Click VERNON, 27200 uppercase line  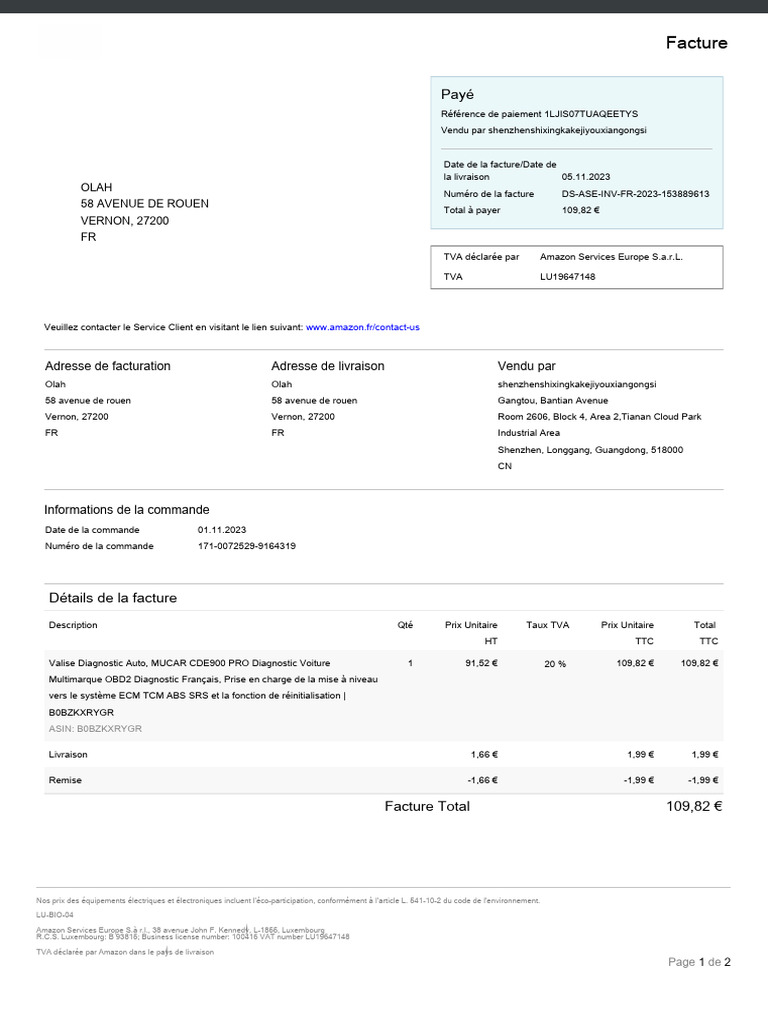(125, 221)
